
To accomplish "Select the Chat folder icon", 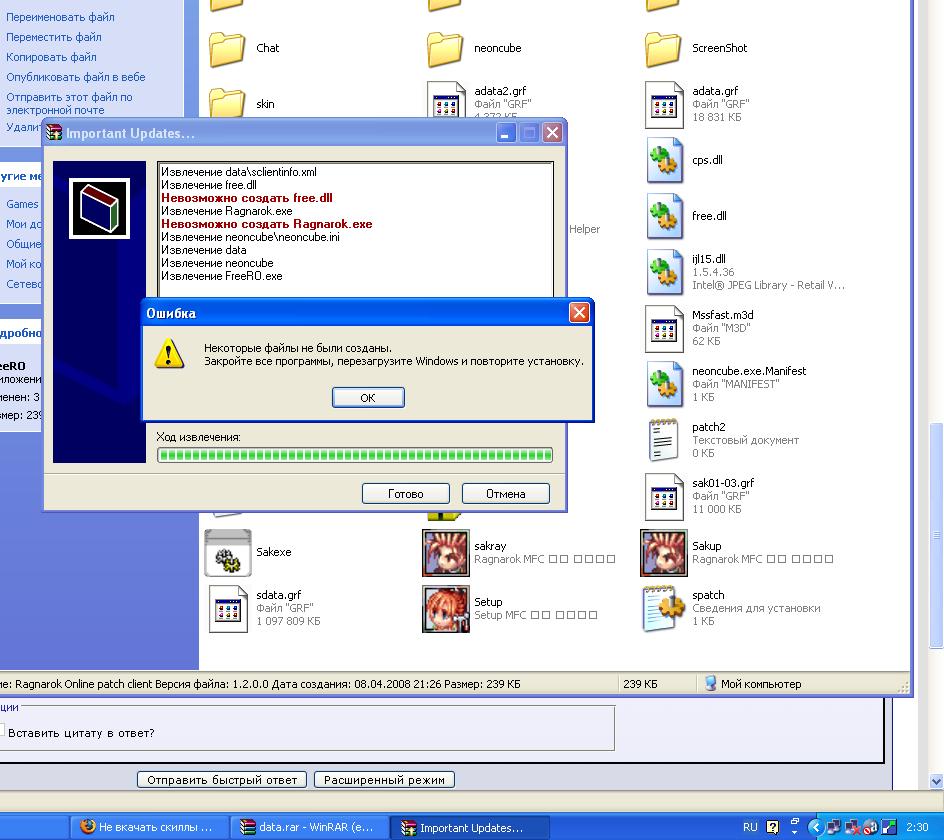I will point(227,49).
